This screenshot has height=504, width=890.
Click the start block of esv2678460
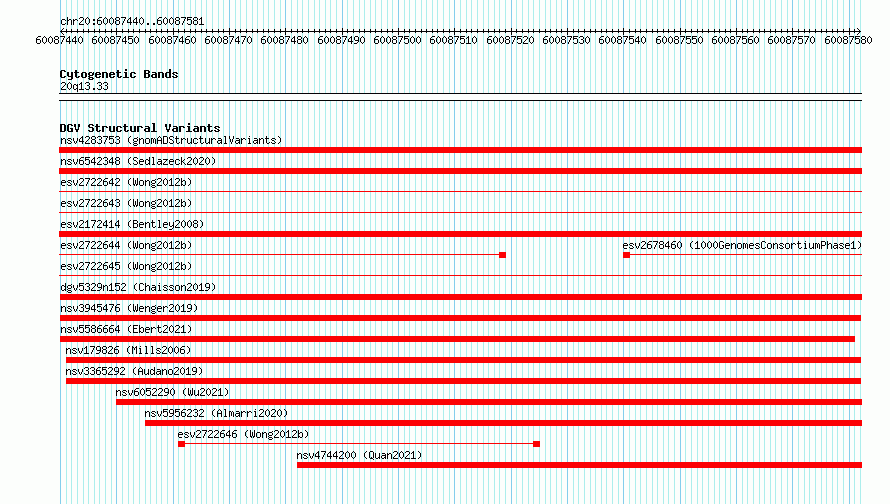(627, 255)
